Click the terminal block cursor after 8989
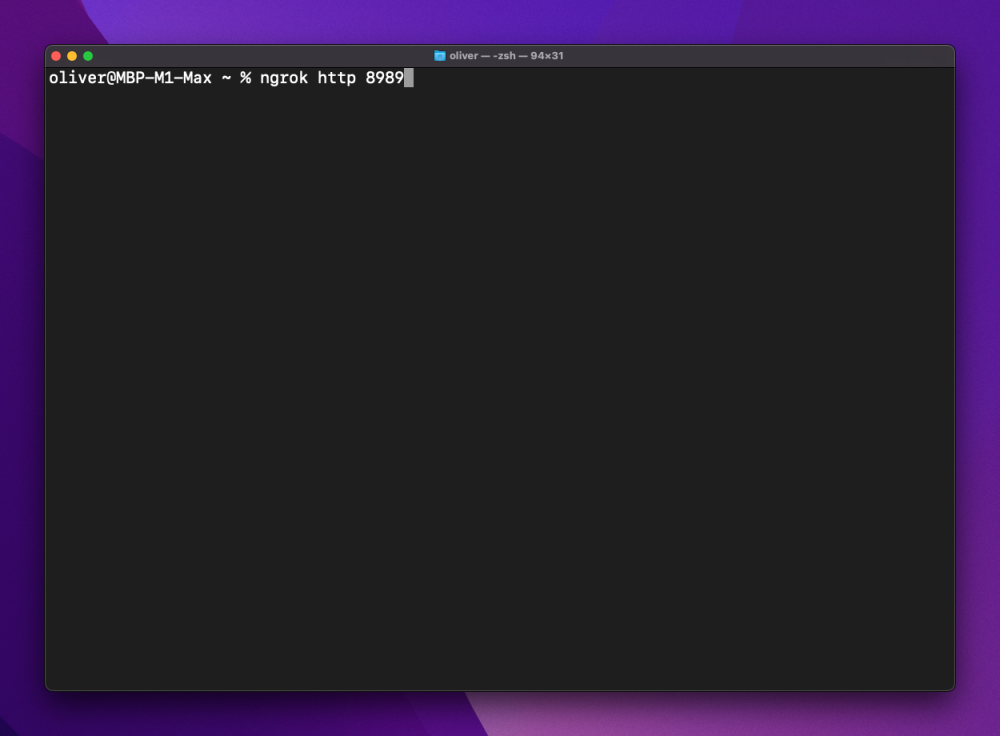This screenshot has height=736, width=1000. click(x=409, y=78)
